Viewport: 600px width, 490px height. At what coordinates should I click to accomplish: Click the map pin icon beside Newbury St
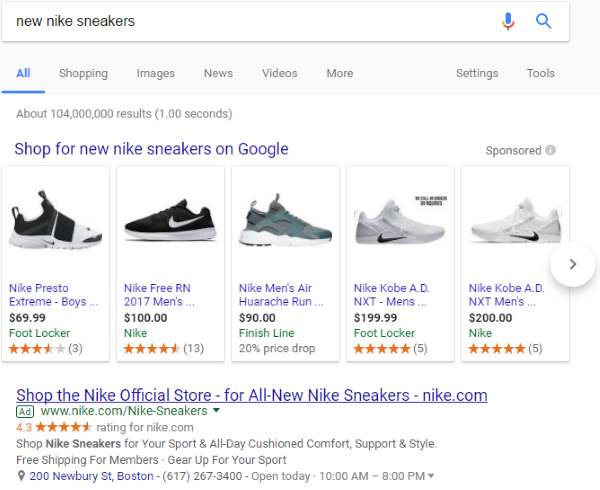pyautogui.click(x=21, y=475)
